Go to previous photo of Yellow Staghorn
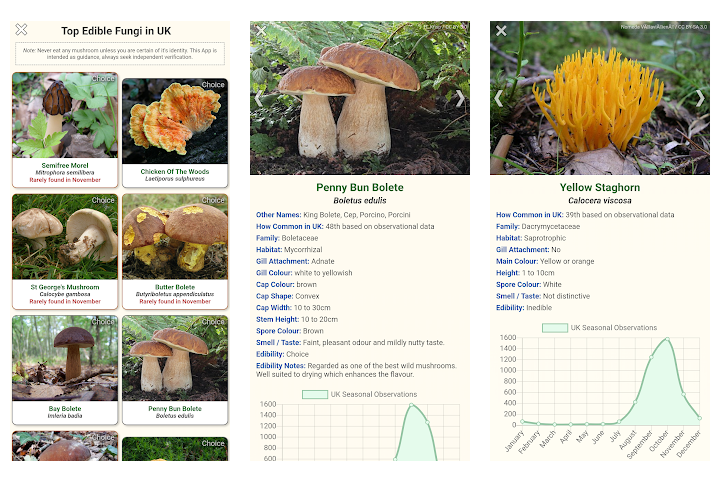718x484 pixels. 499,98
